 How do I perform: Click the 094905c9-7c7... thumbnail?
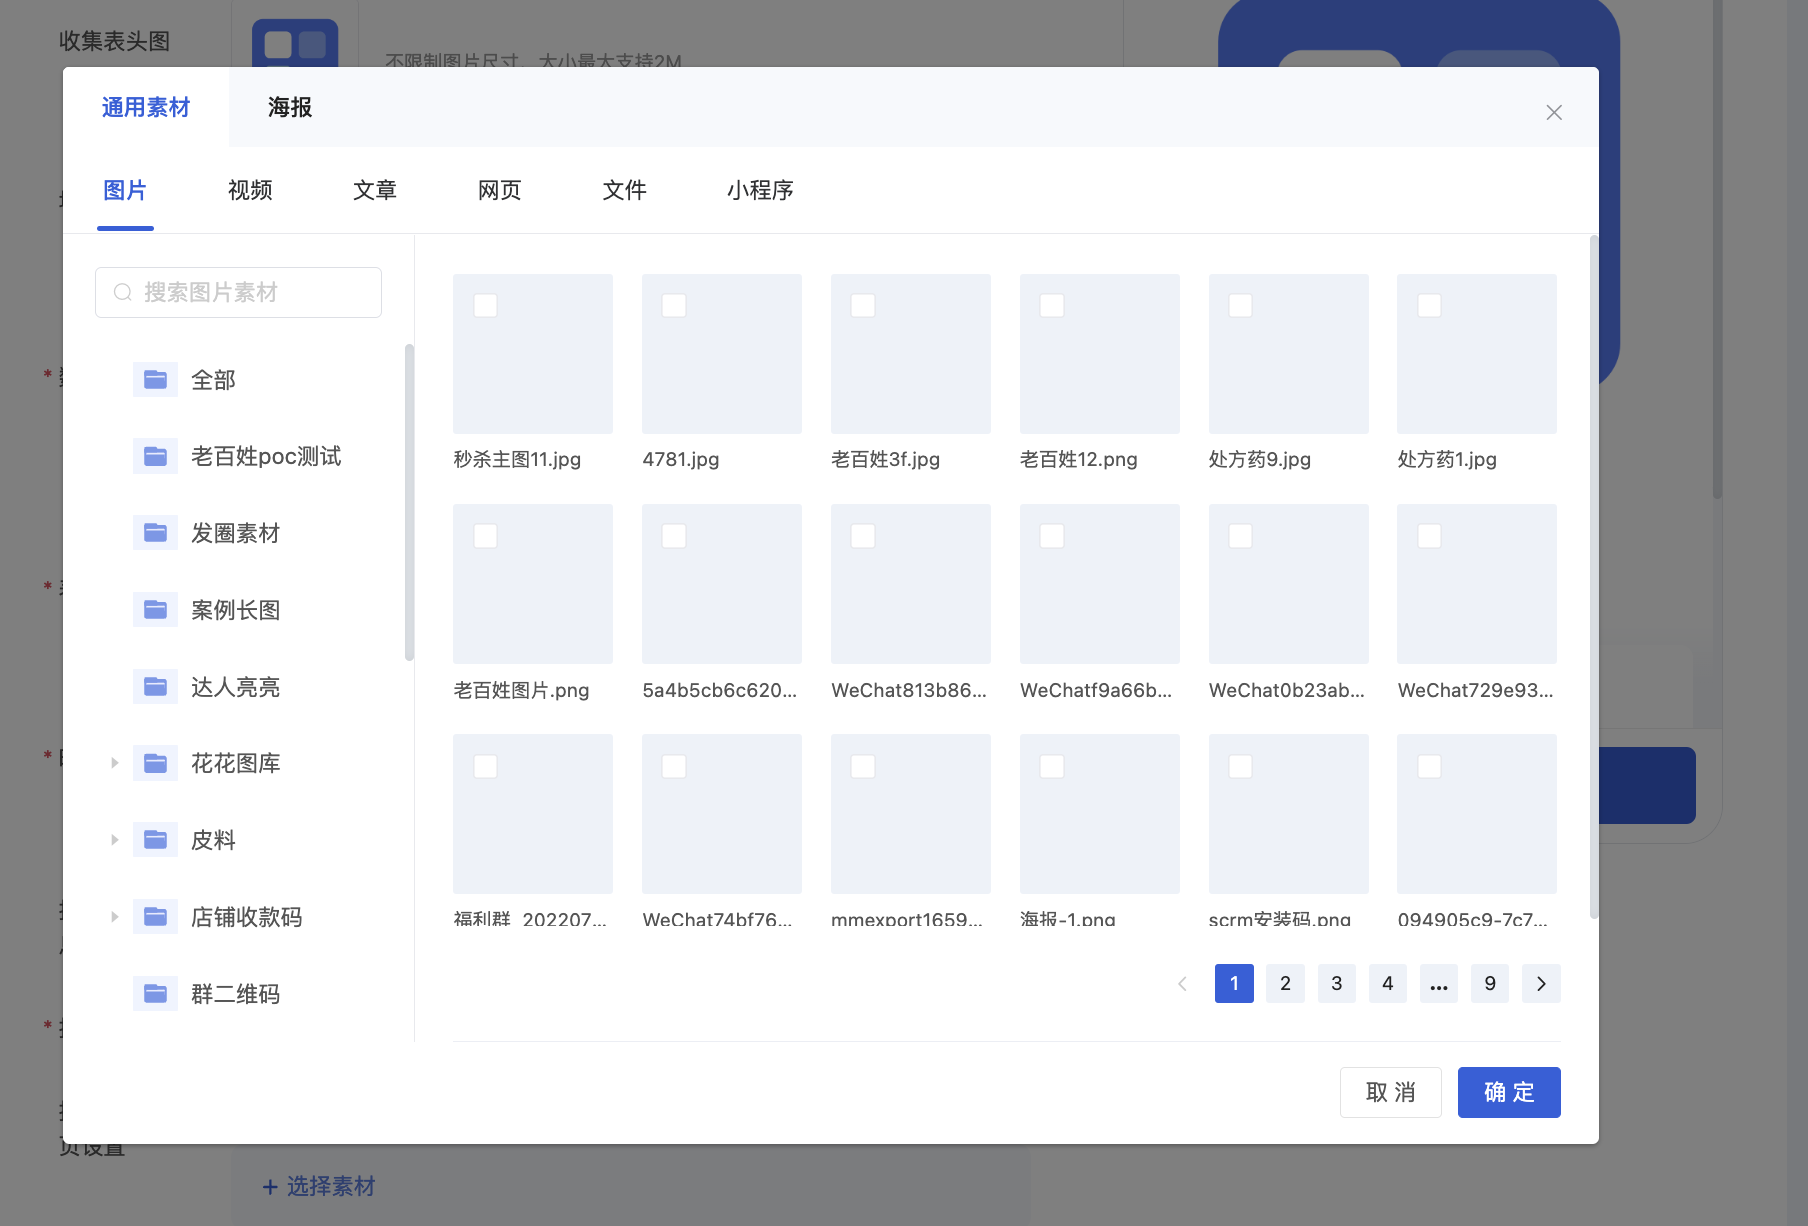[1477, 814]
